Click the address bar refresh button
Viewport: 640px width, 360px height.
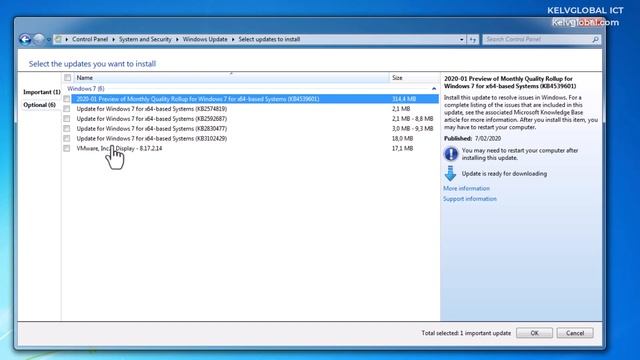473,40
